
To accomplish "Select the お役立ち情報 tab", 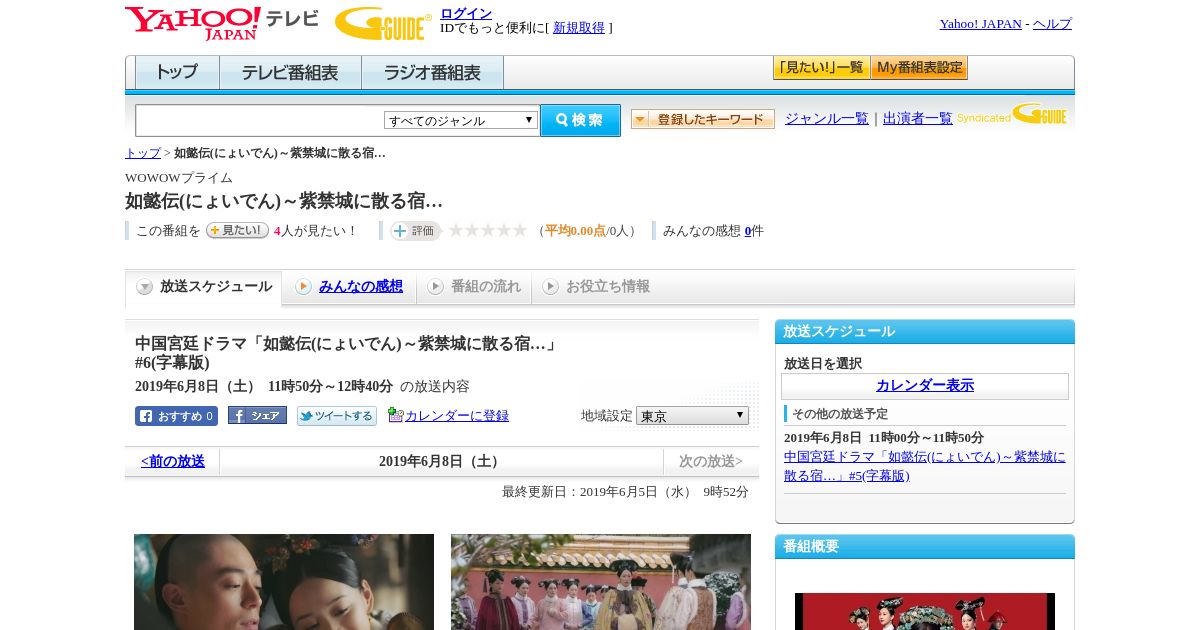I will [x=596, y=287].
